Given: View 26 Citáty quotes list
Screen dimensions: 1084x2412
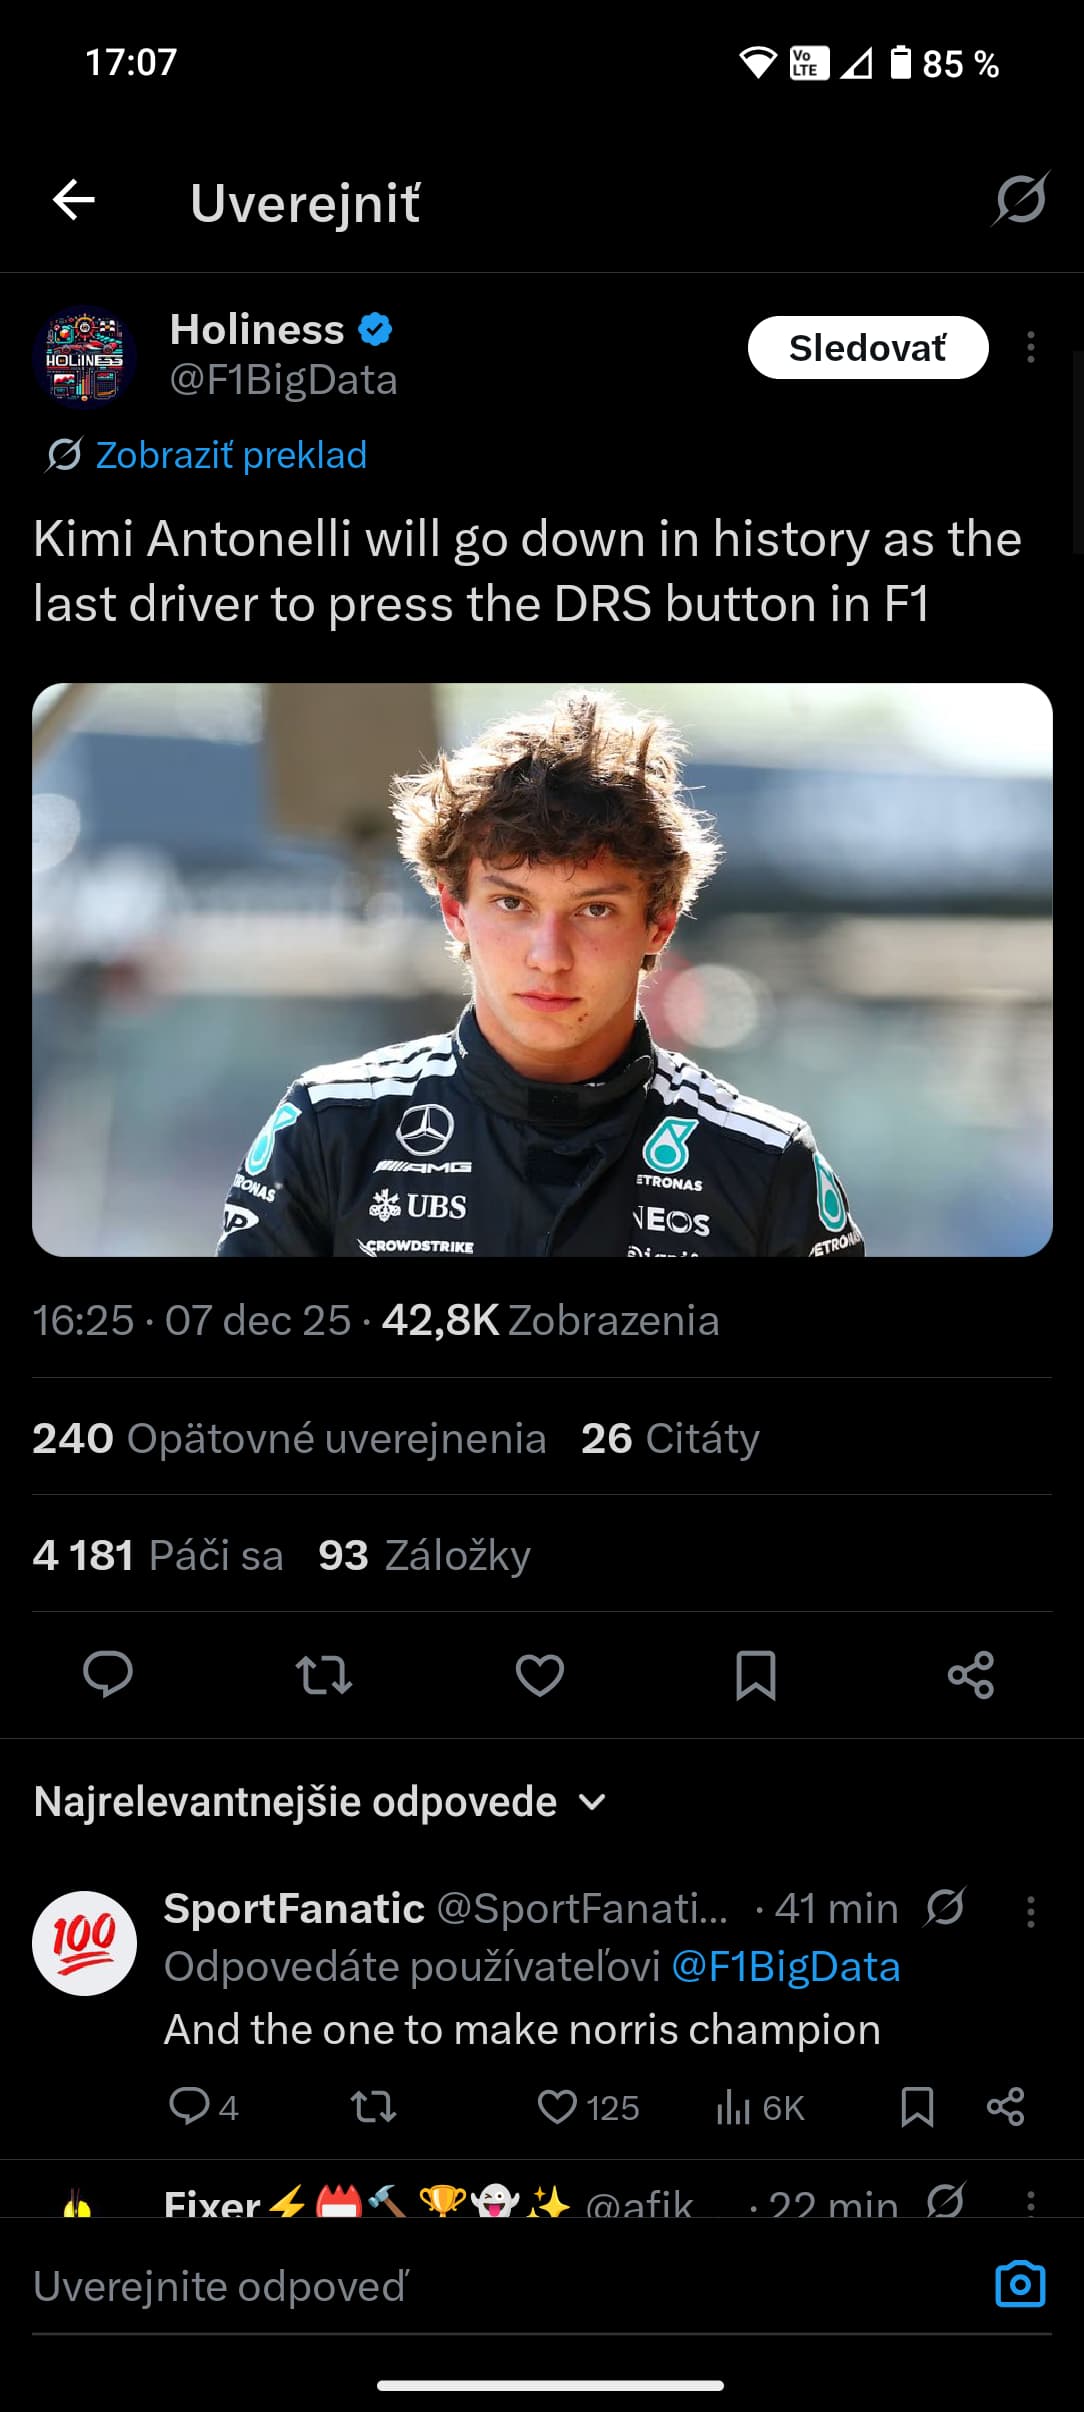Looking at the screenshot, I should point(670,1438).
